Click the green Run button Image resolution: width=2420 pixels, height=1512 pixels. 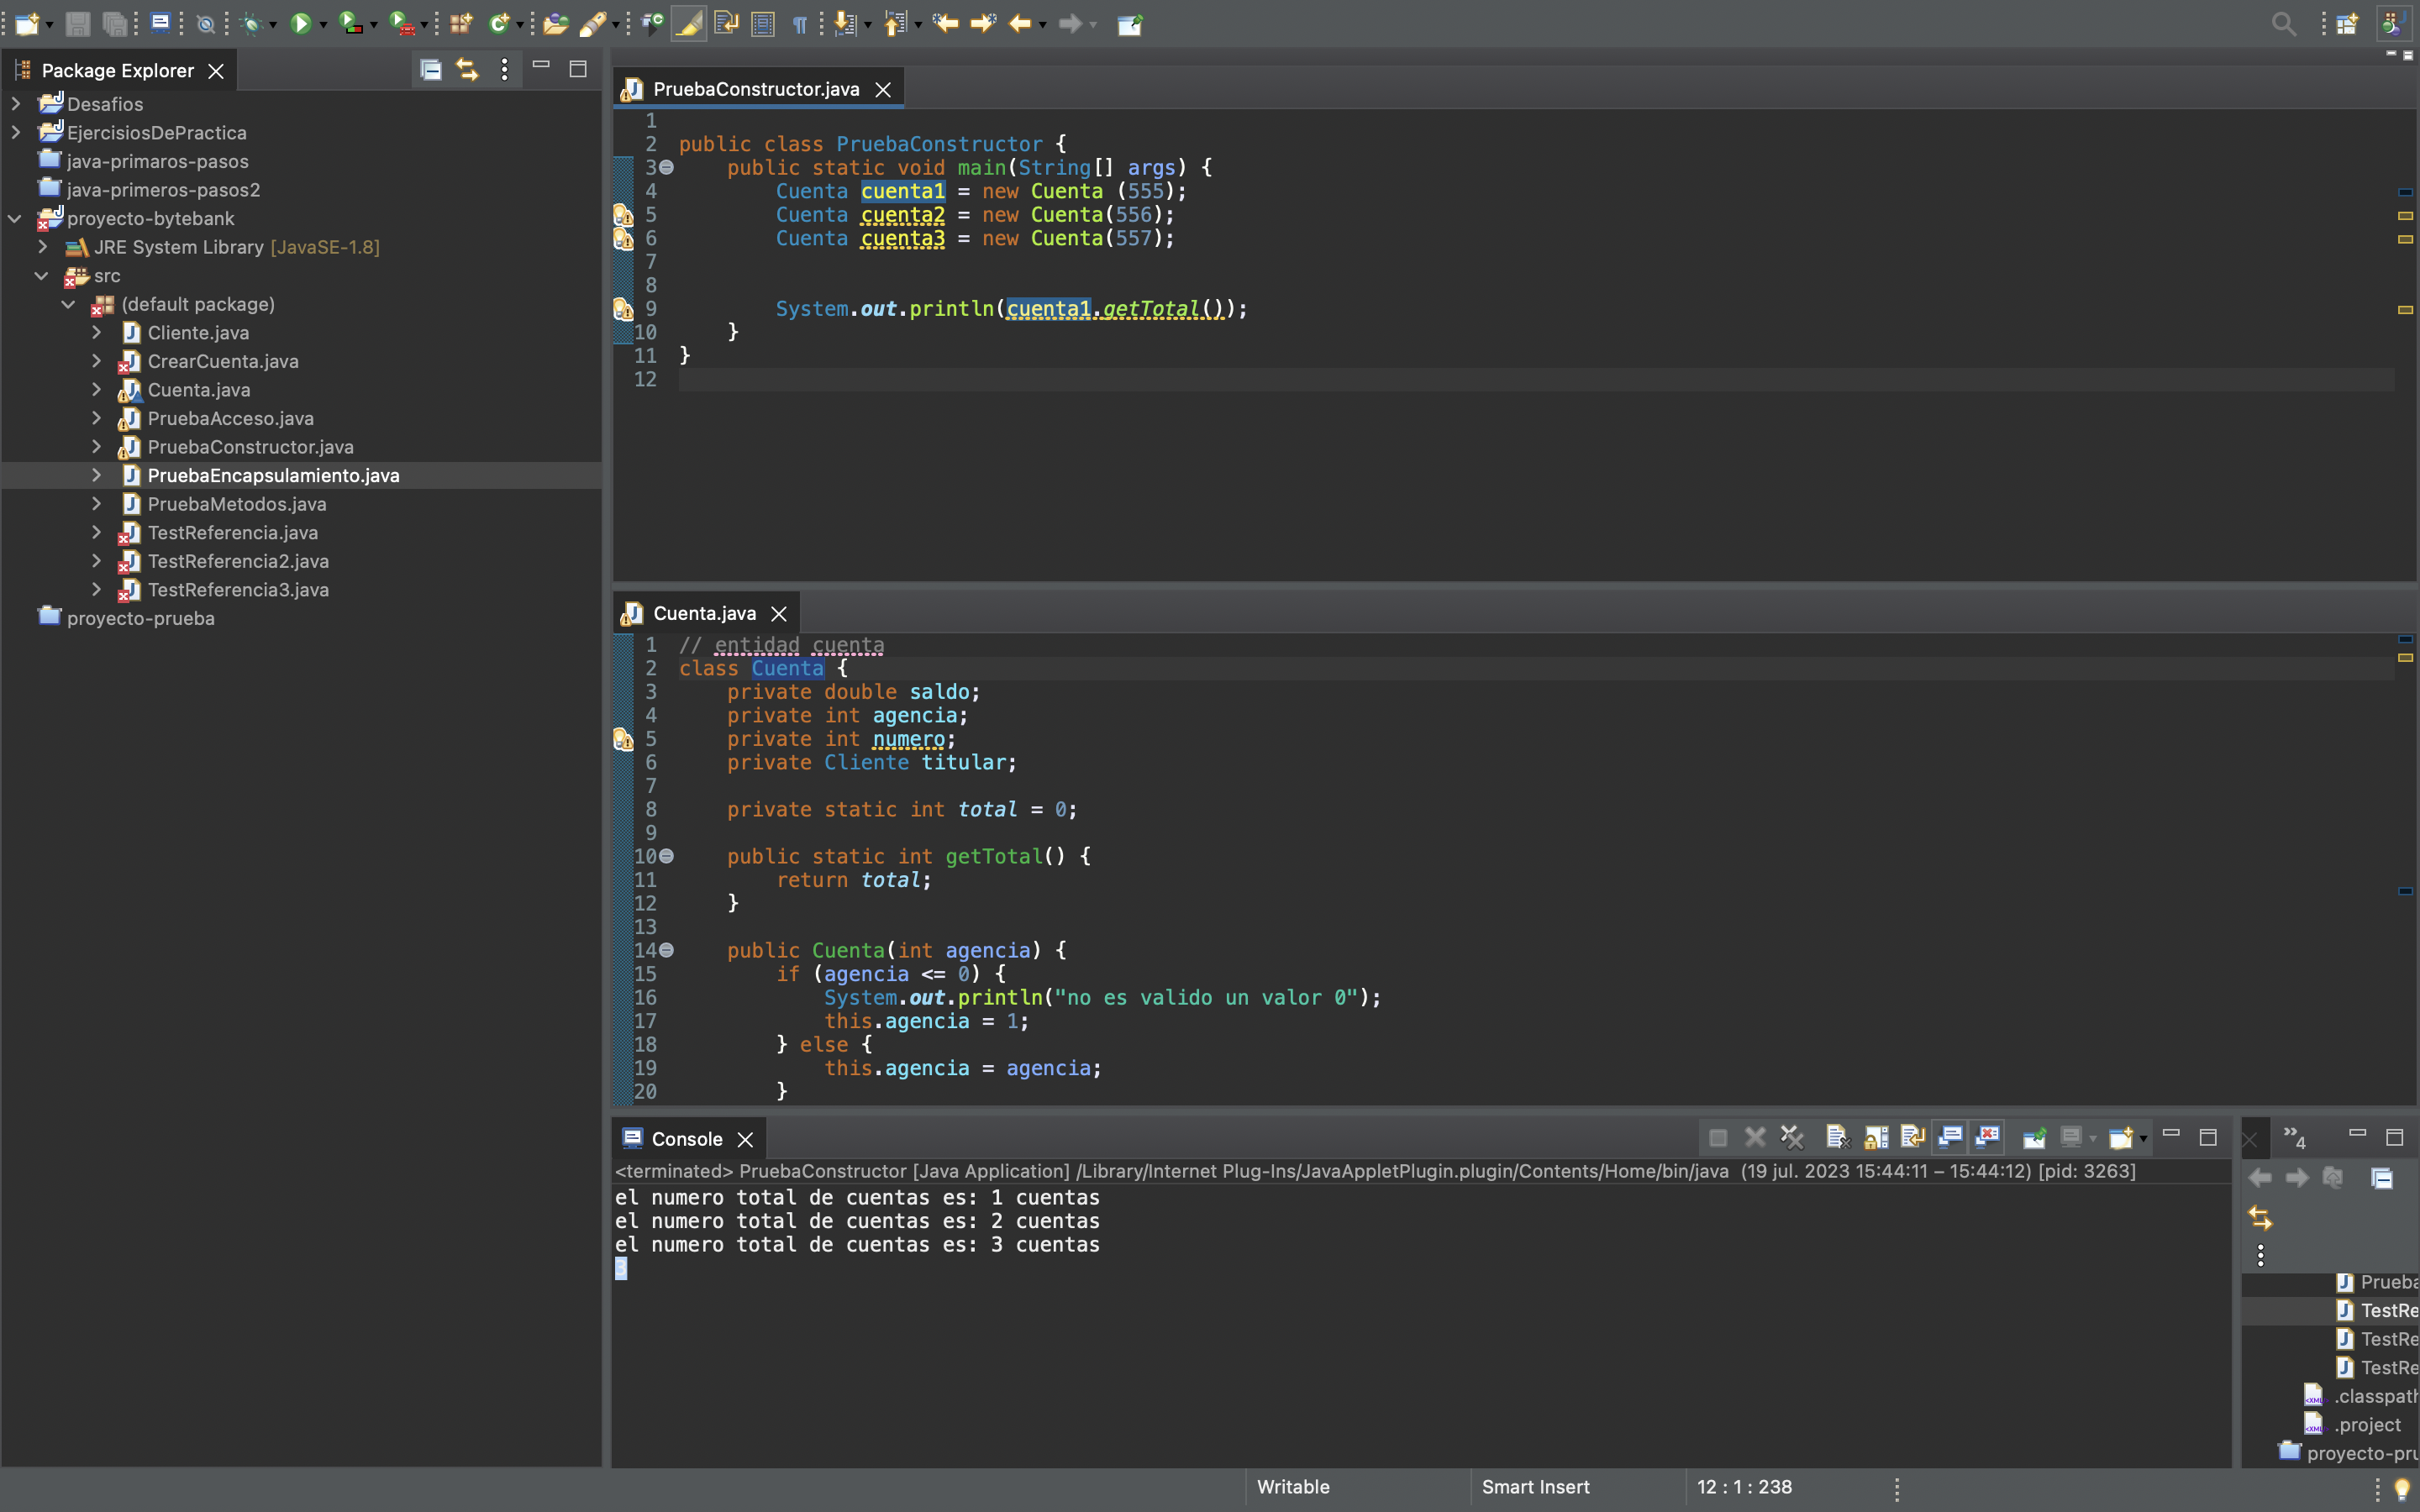click(300, 24)
